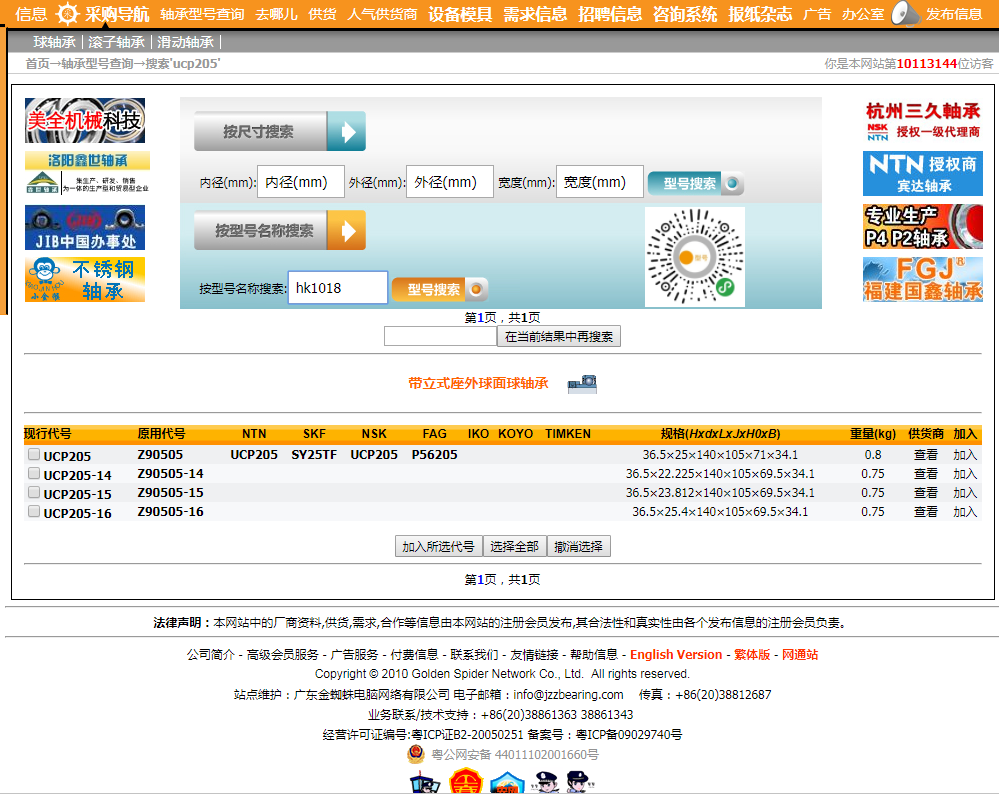
Task: Tick the checkbox for UCP205-16
Action: tap(34, 512)
